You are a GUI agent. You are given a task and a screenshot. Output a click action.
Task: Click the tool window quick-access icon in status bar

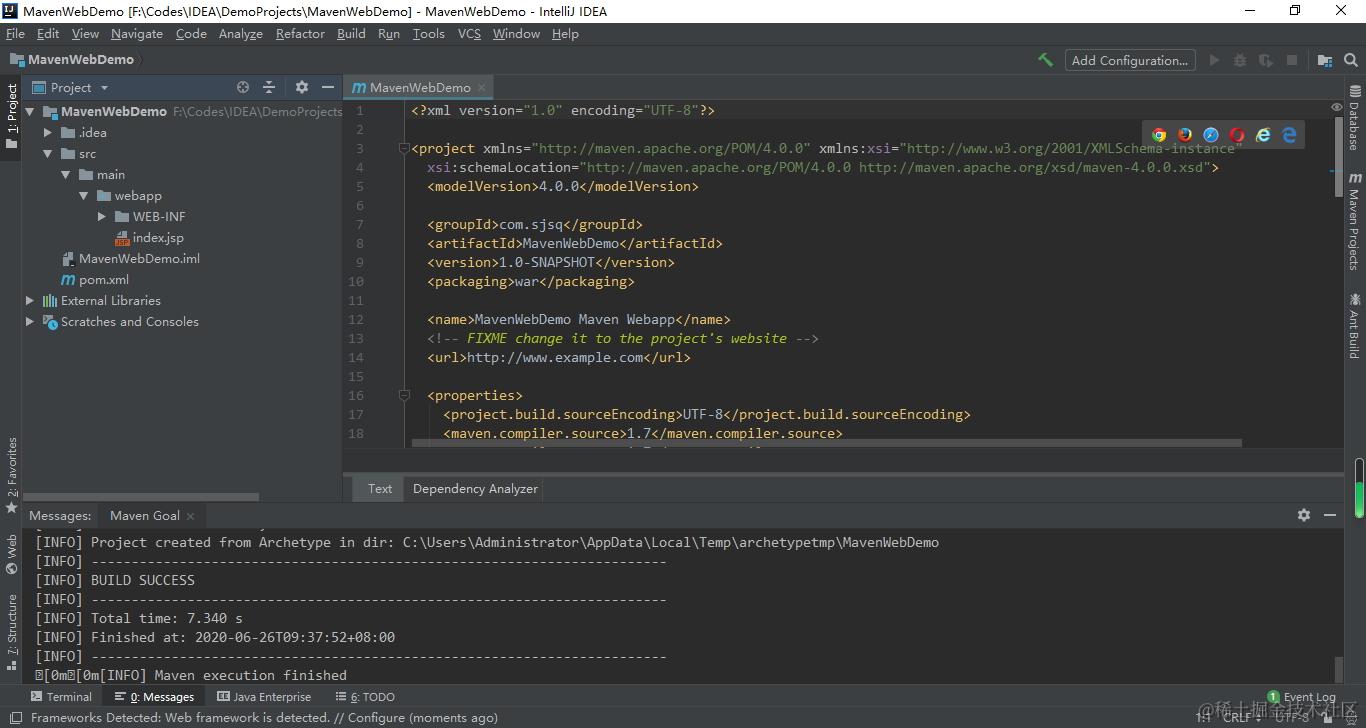14,718
